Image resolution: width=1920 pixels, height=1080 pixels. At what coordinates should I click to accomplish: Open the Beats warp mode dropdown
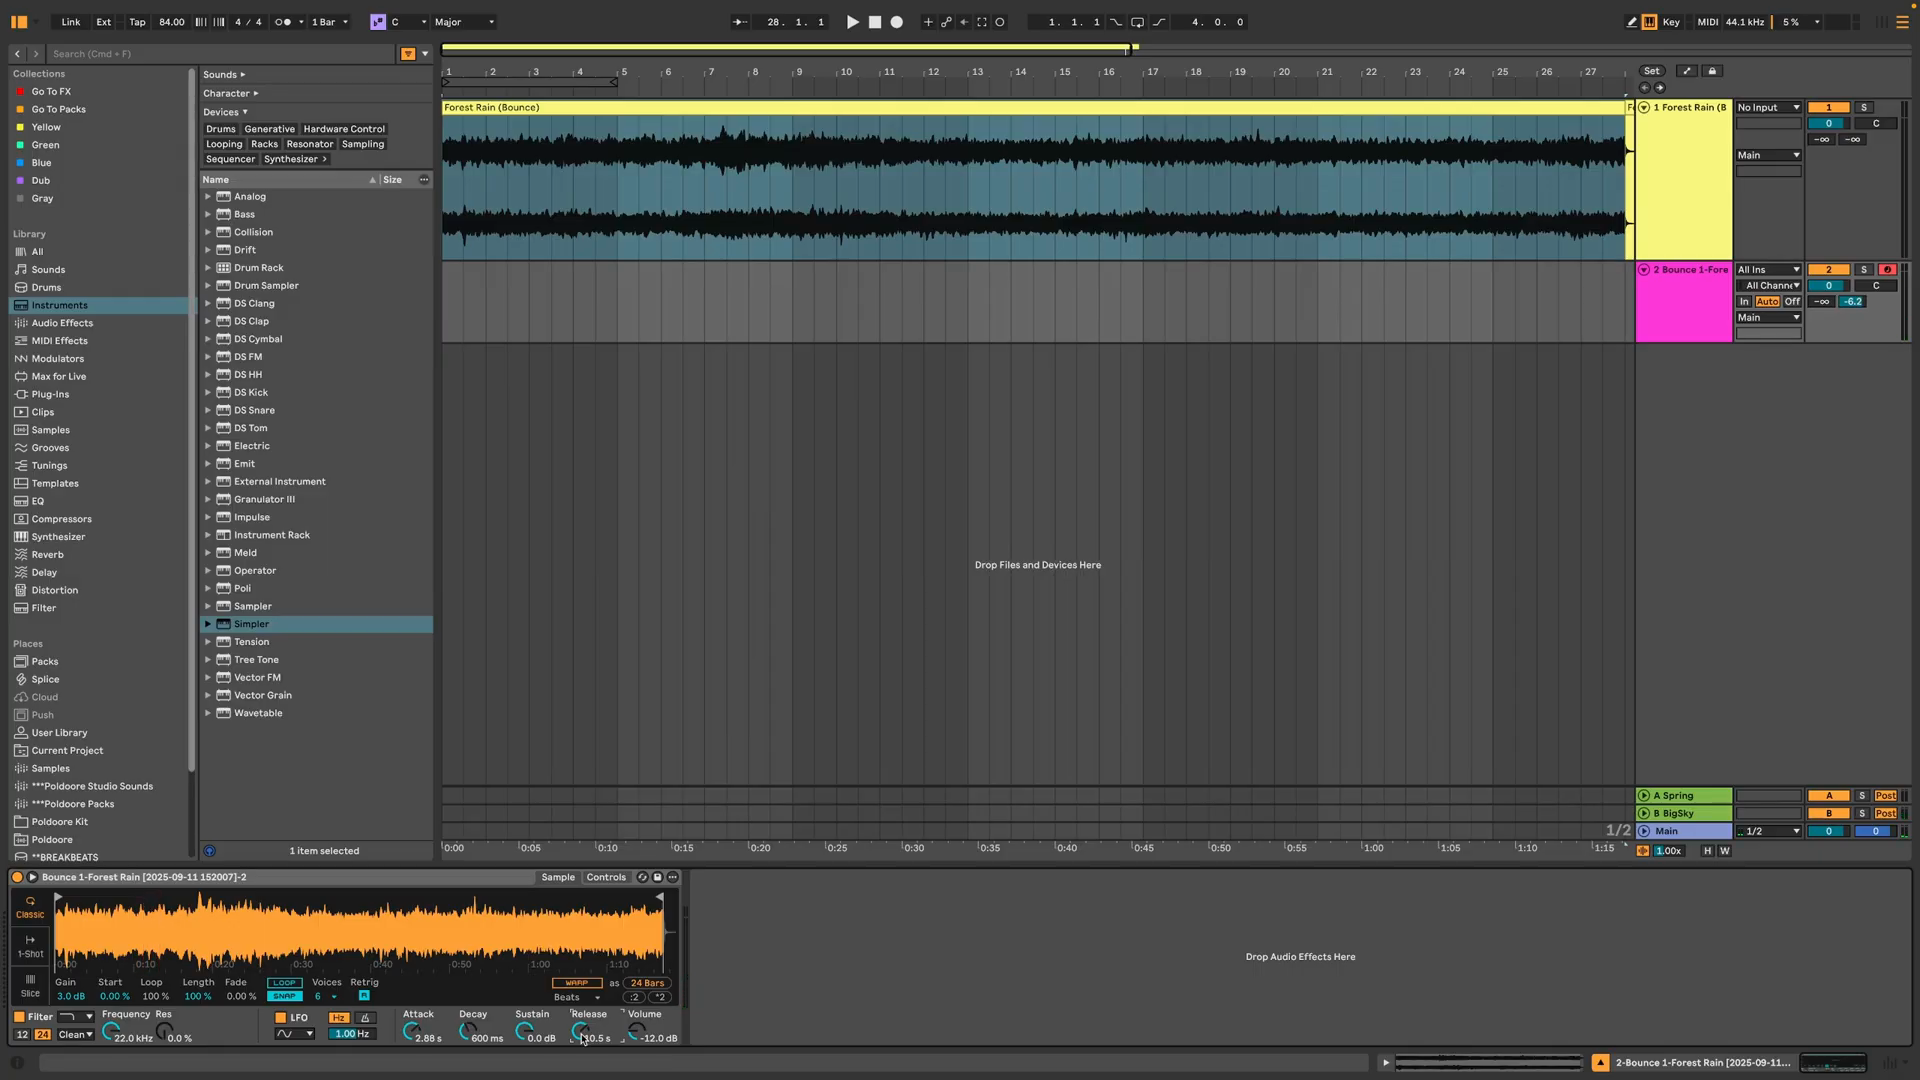(577, 997)
